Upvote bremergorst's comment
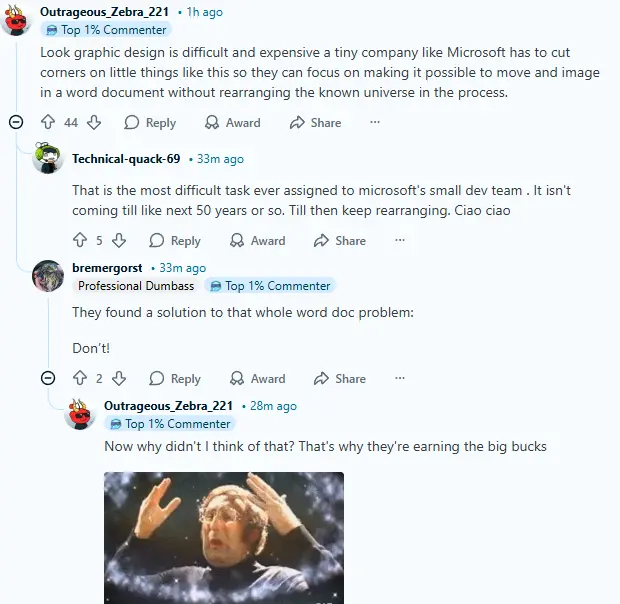 pyautogui.click(x=80, y=378)
